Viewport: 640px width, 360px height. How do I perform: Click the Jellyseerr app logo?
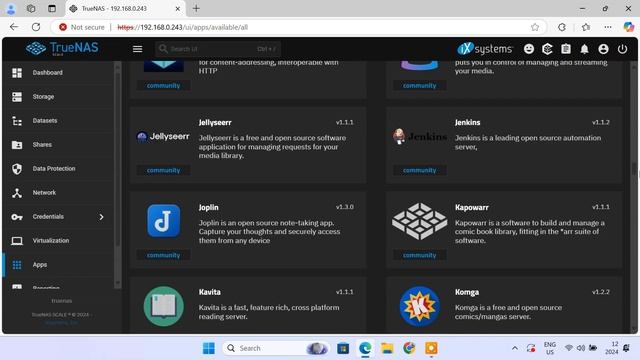pos(163,137)
